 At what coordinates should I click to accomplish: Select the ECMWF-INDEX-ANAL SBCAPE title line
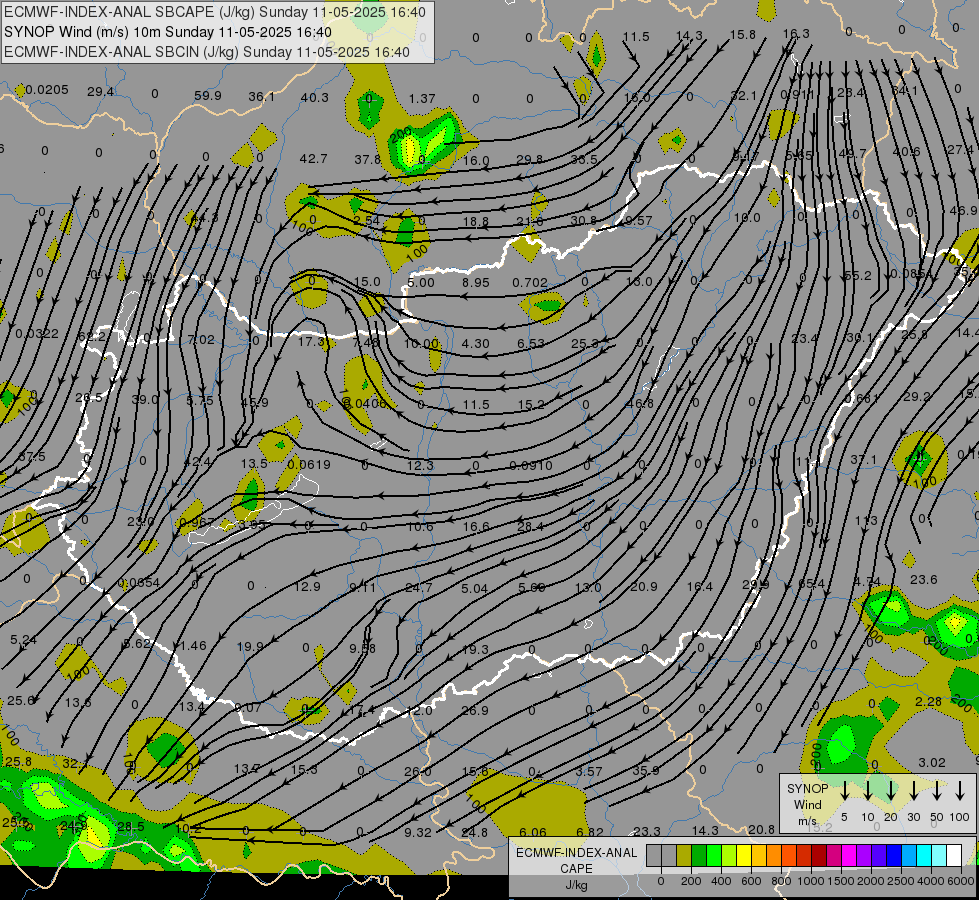[215, 12]
